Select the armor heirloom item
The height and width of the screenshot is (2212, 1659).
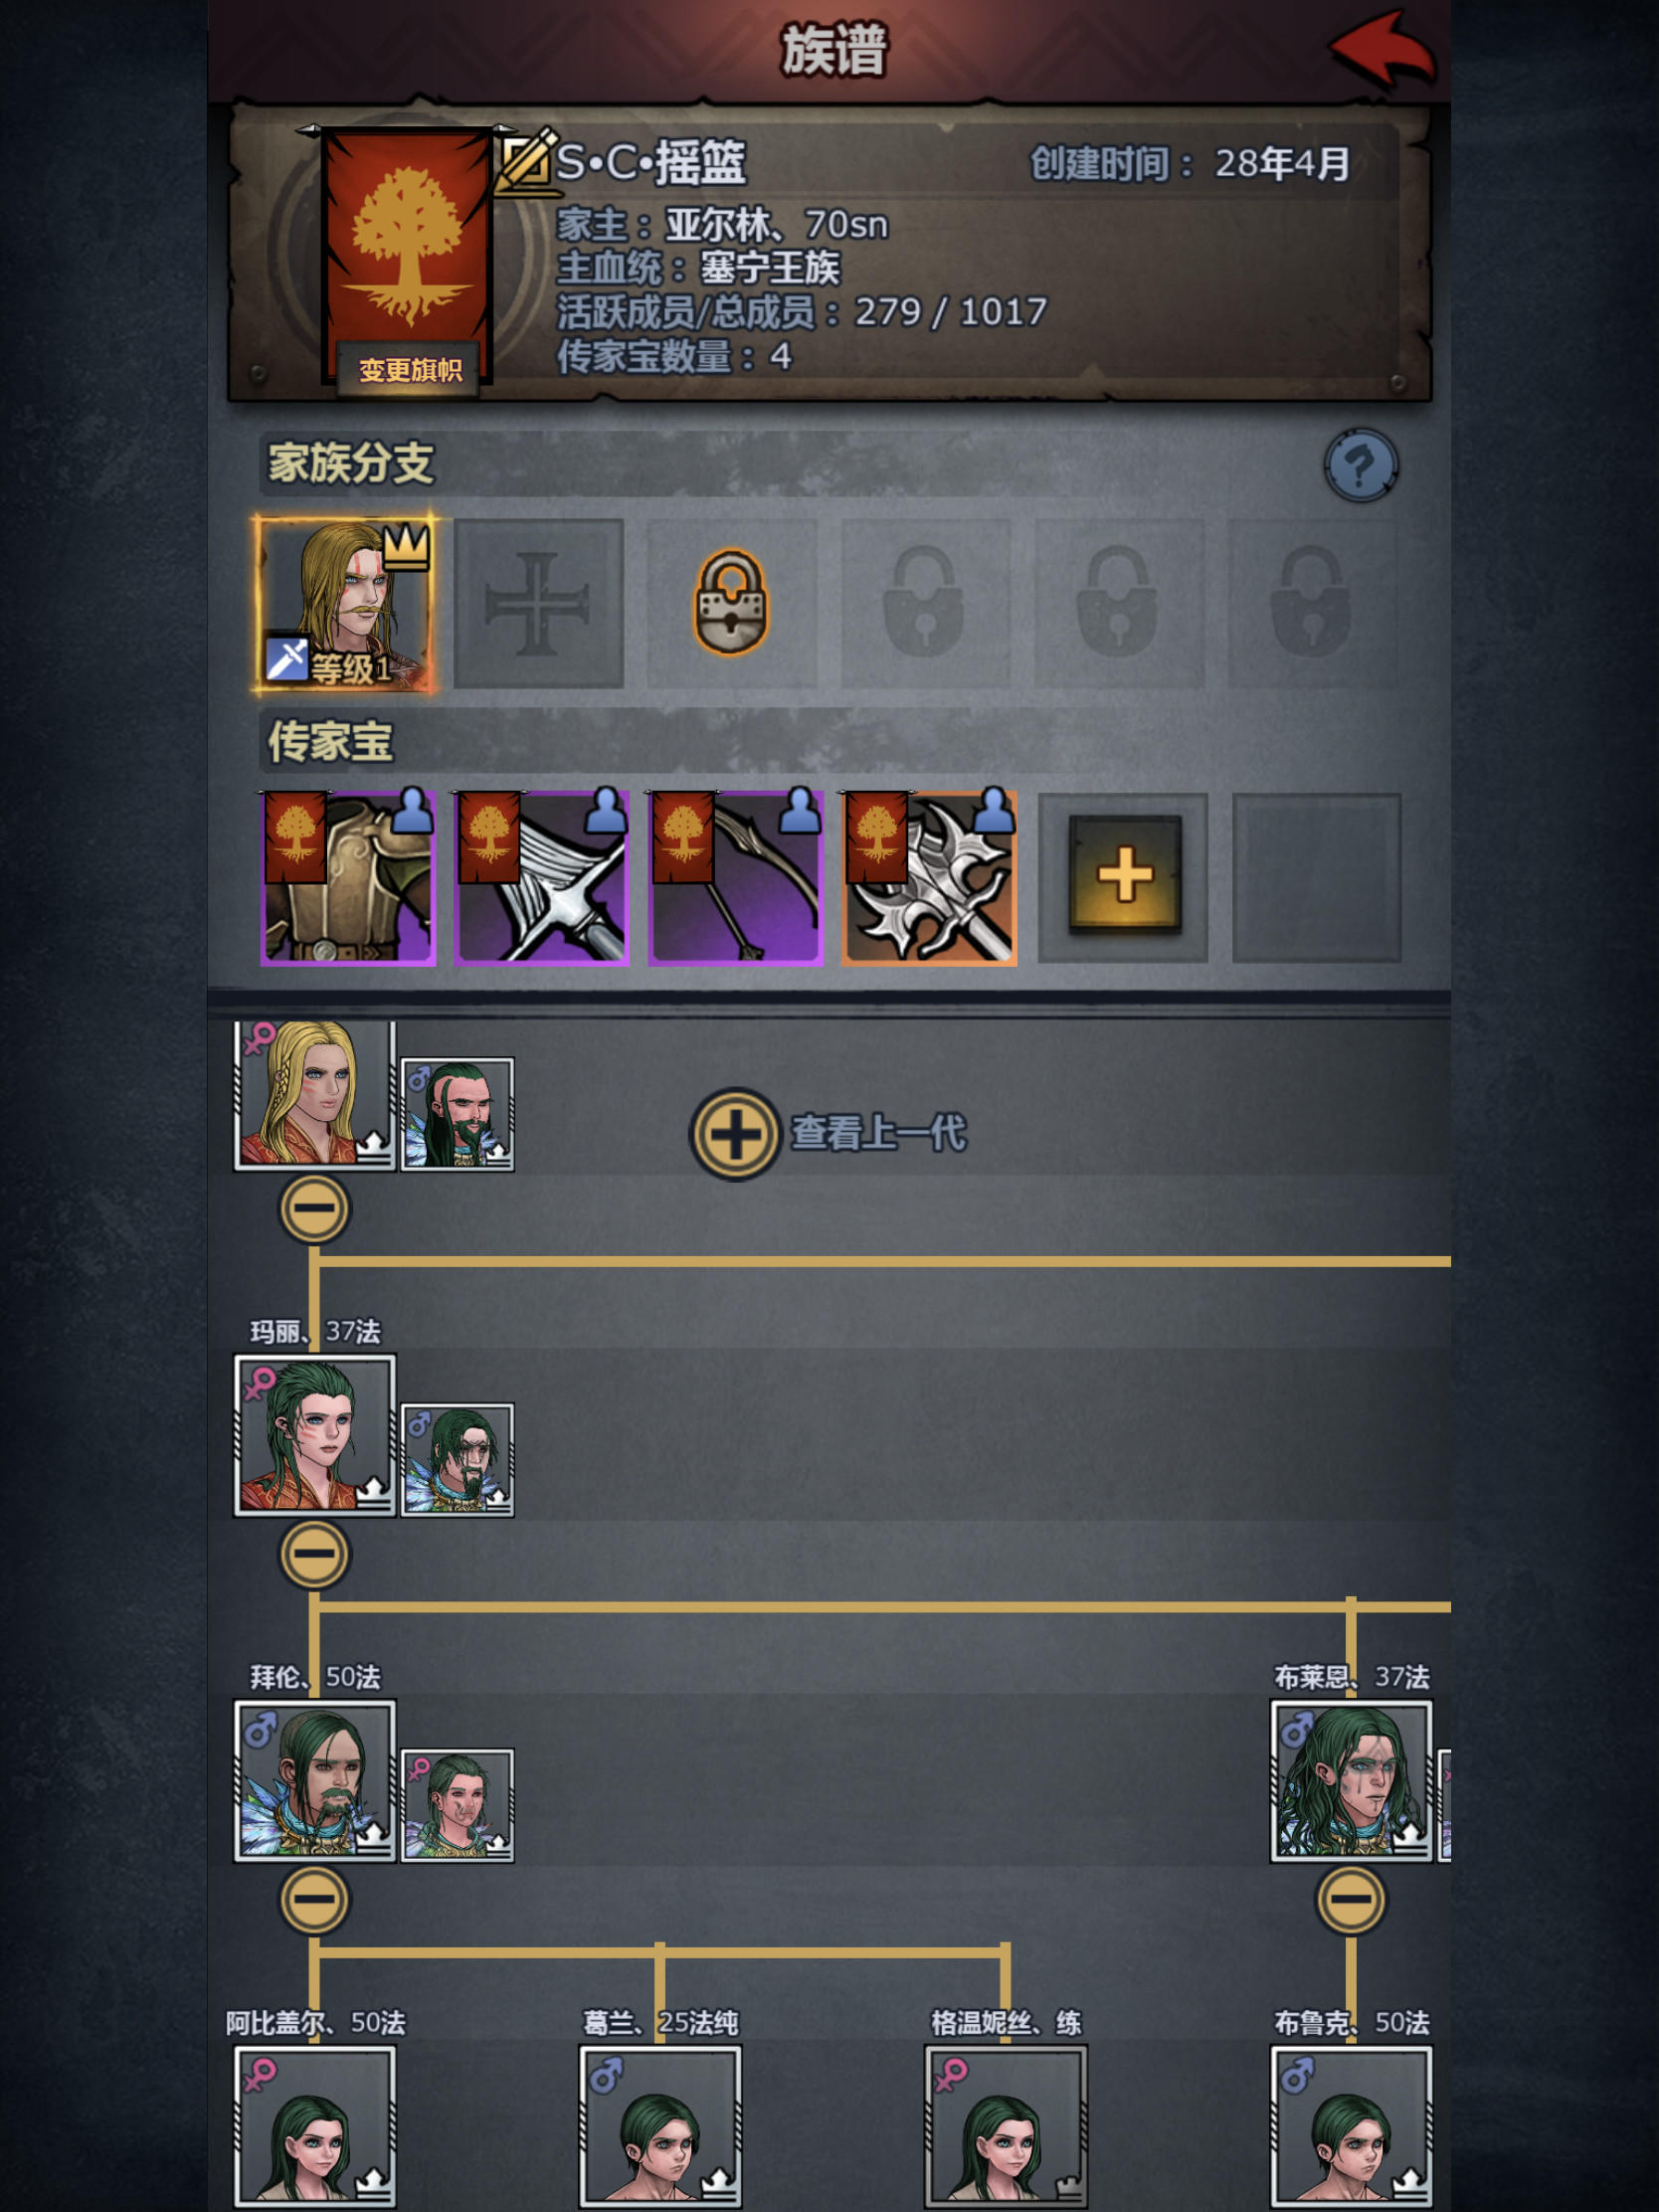348,878
